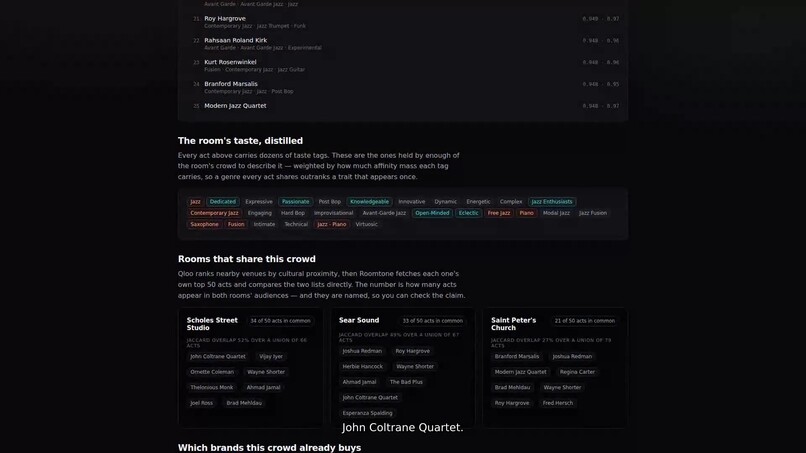Open the Branford Marsalis ranked row
Screen dimensions: 806x453
[x=402, y=87]
